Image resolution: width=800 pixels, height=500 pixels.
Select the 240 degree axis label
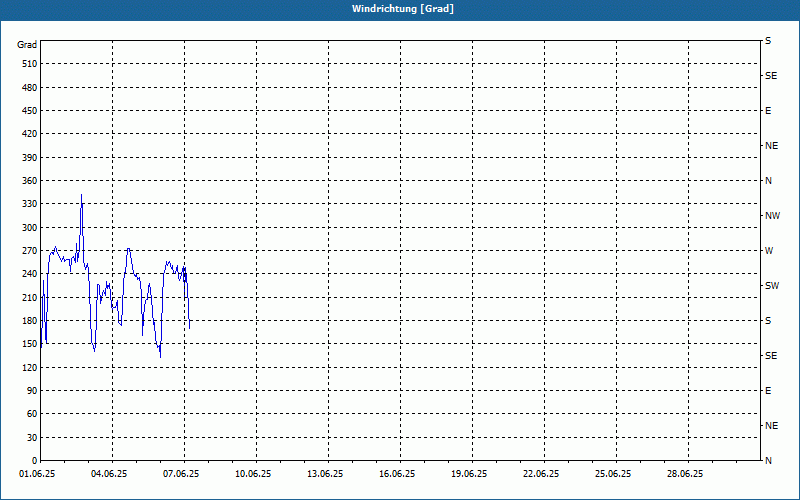[x=29, y=274]
